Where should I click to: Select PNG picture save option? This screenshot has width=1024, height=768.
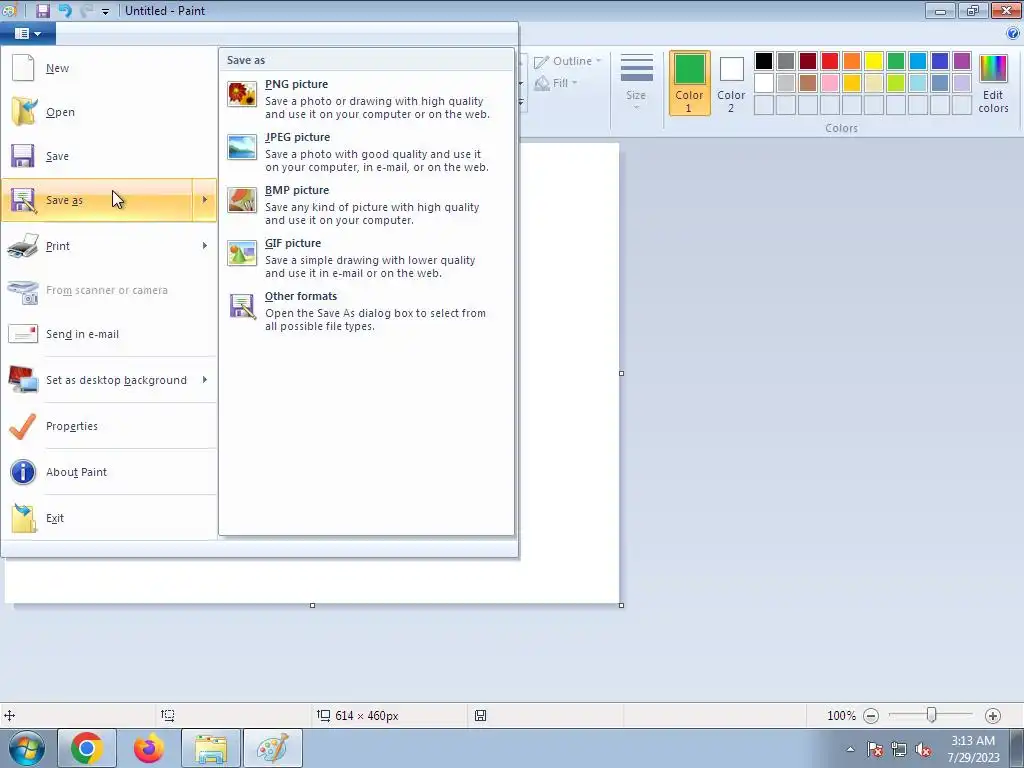366,99
